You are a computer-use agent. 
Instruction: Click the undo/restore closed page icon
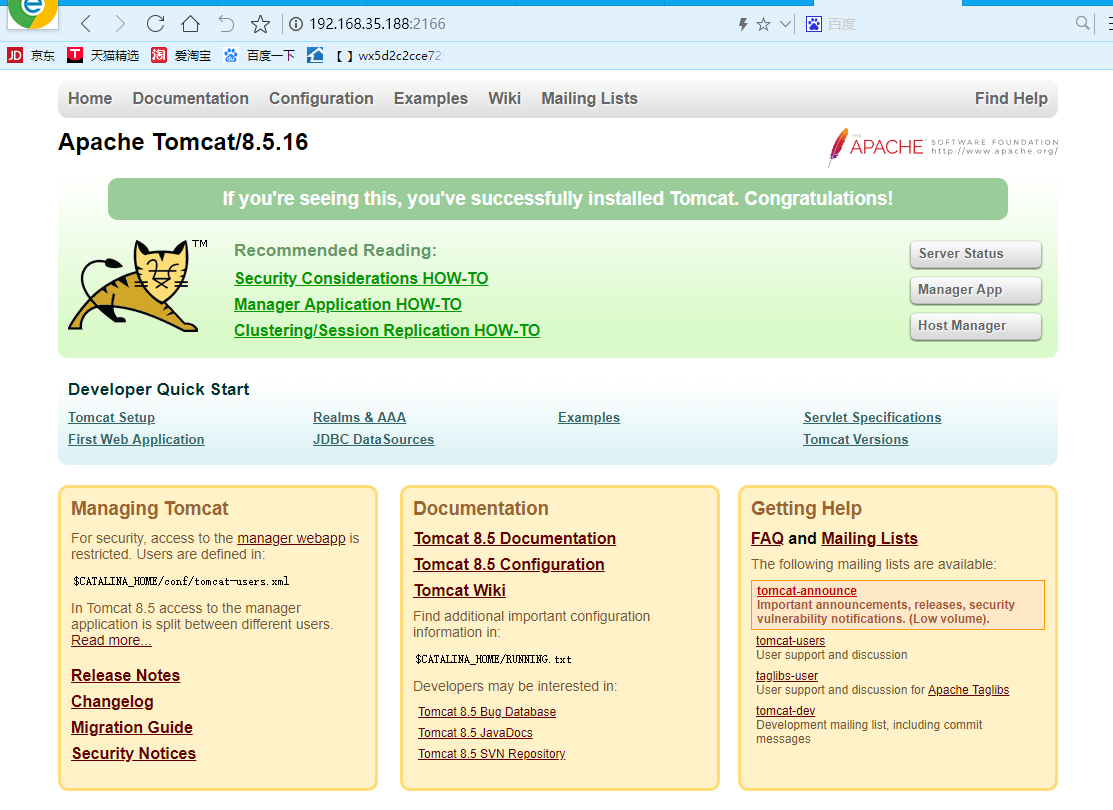coord(226,24)
